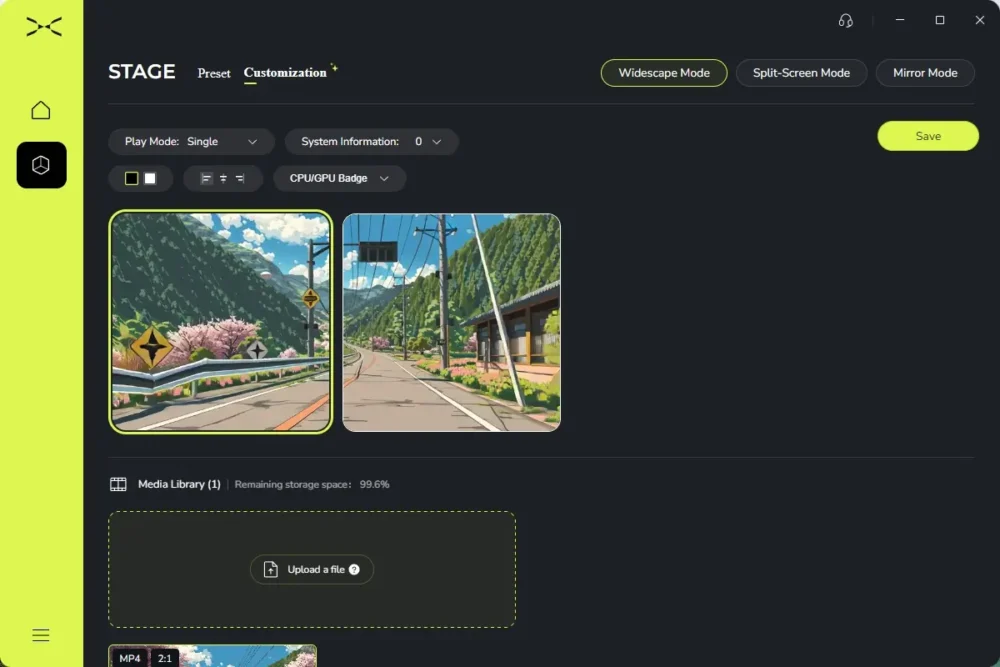
Task: Expand the CPU/GPU Badge dropdown
Action: 339,179
